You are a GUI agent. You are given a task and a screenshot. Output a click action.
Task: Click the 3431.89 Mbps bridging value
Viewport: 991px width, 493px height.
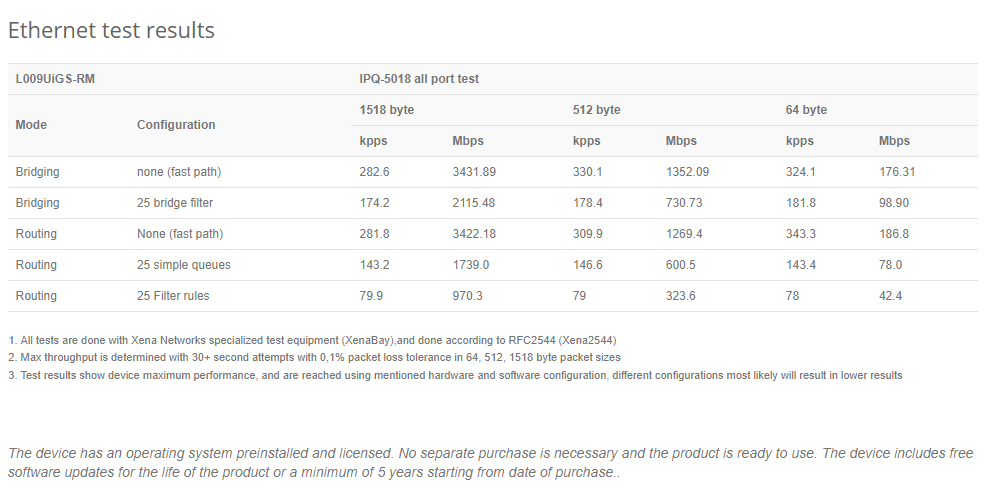[x=474, y=172]
